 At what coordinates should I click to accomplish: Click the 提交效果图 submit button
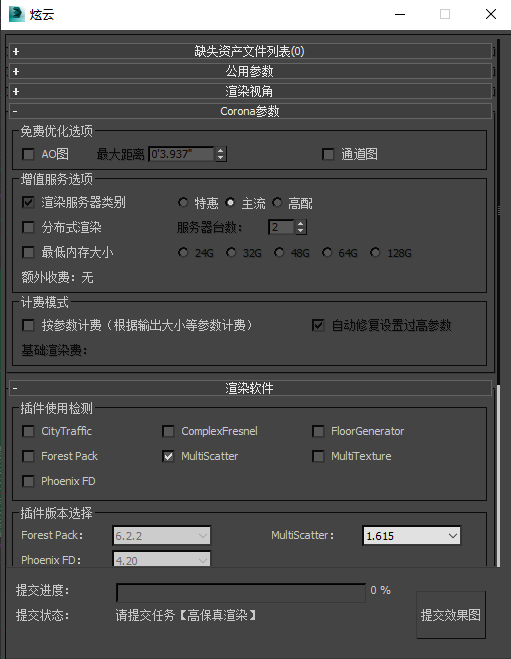tap(451, 615)
